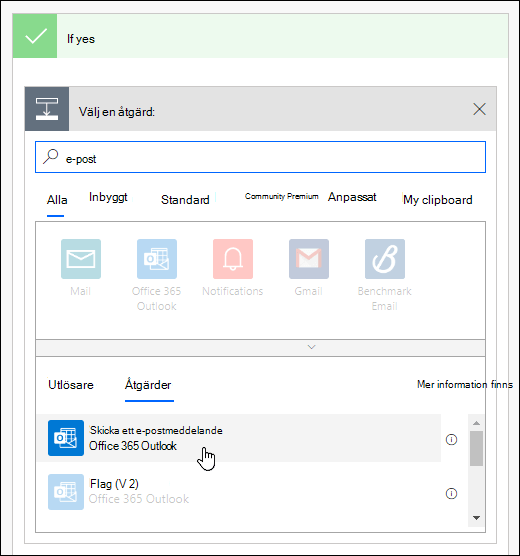Expand the connector list chevron
This screenshot has width=520, height=556.
pos(311,347)
